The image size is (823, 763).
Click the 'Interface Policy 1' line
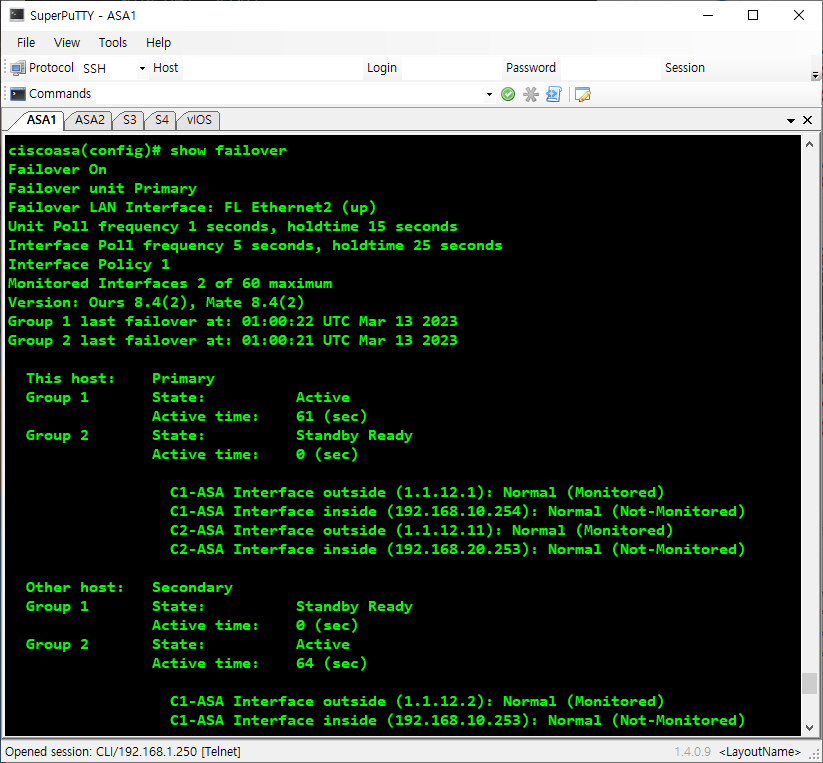(x=89, y=264)
